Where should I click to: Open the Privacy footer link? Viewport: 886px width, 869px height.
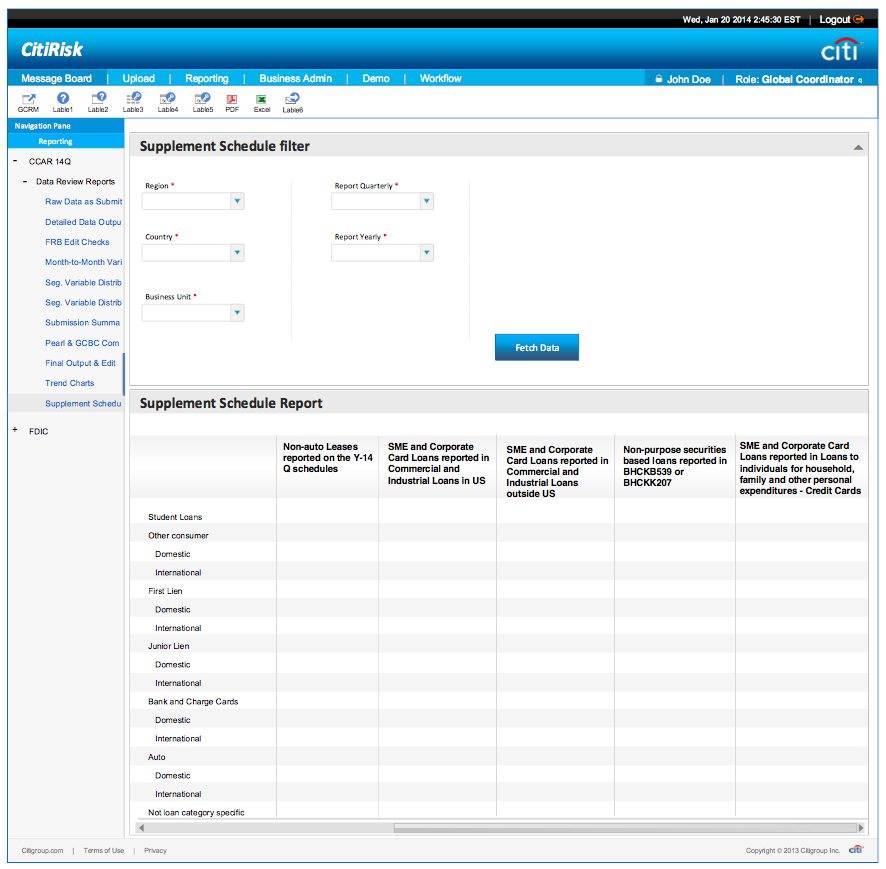tap(155, 850)
